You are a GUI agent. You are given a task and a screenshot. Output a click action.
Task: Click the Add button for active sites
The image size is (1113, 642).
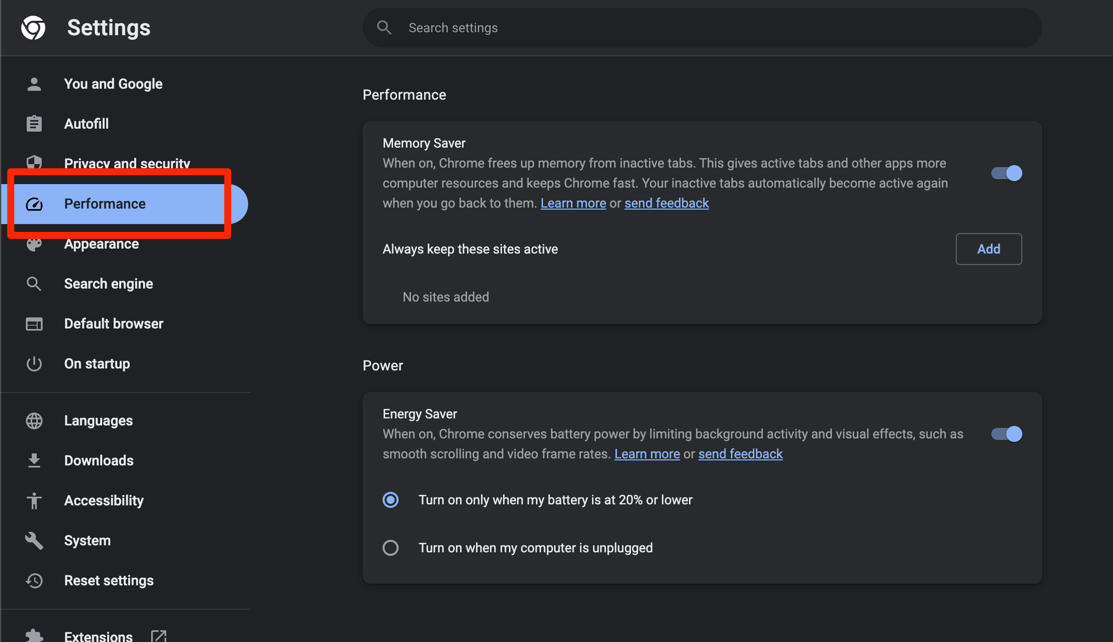click(988, 248)
